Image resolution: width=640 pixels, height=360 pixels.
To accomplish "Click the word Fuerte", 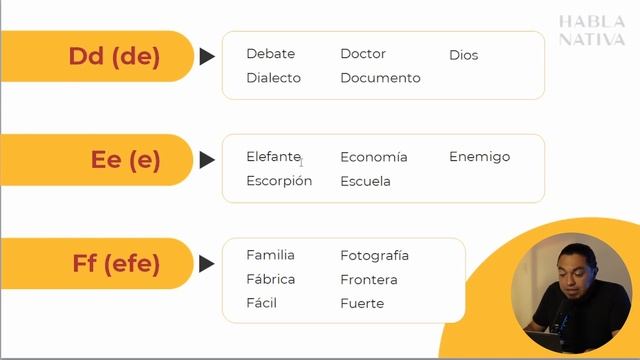I will 362,303.
